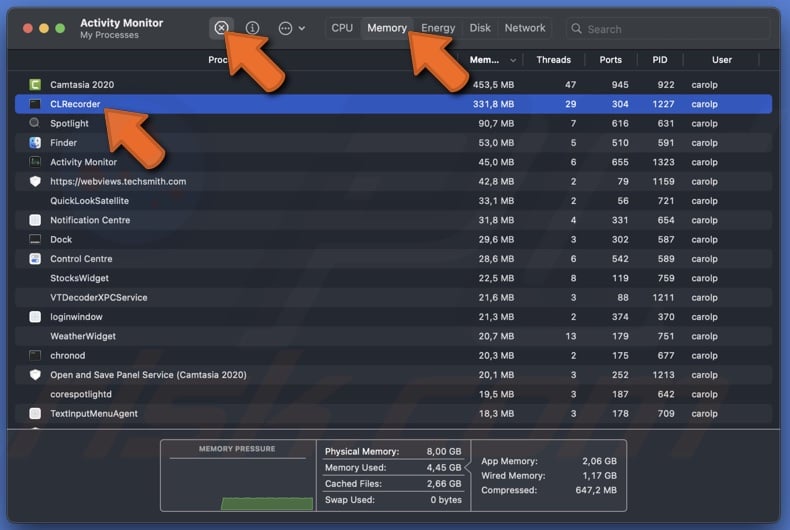Select the Spotlight process name

69,123
